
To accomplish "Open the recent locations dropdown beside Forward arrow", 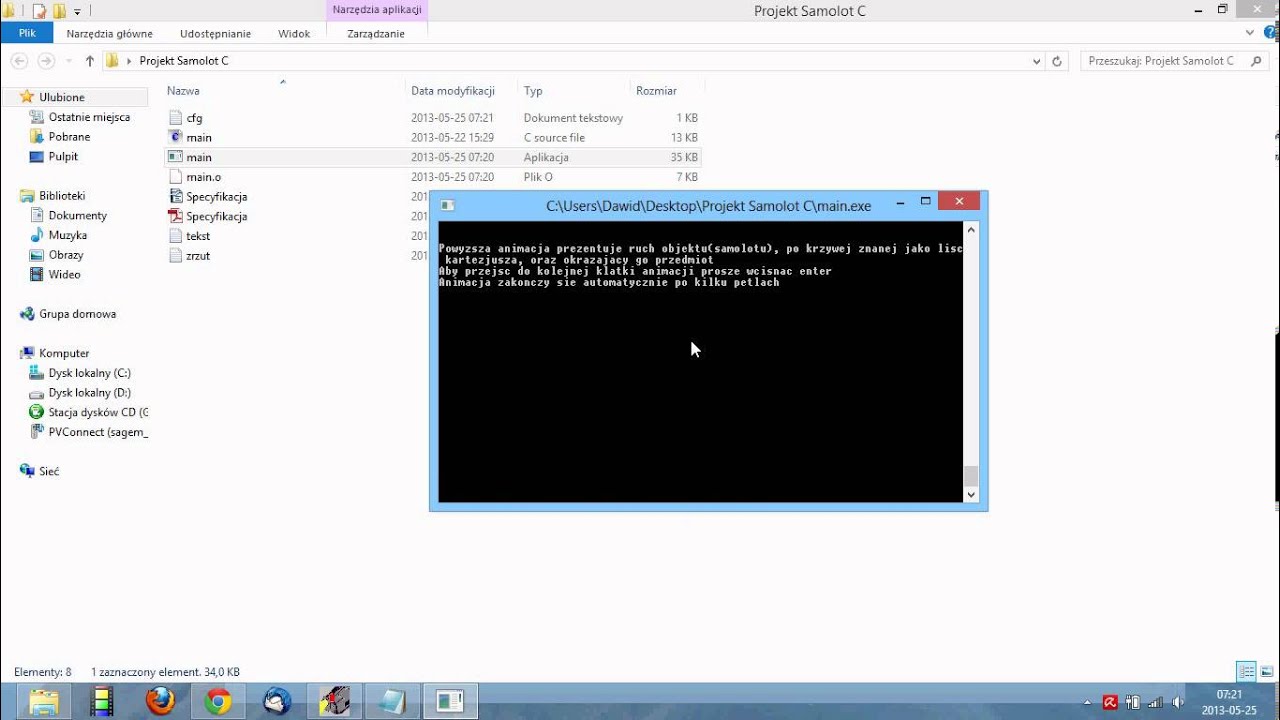I will click(x=69, y=61).
